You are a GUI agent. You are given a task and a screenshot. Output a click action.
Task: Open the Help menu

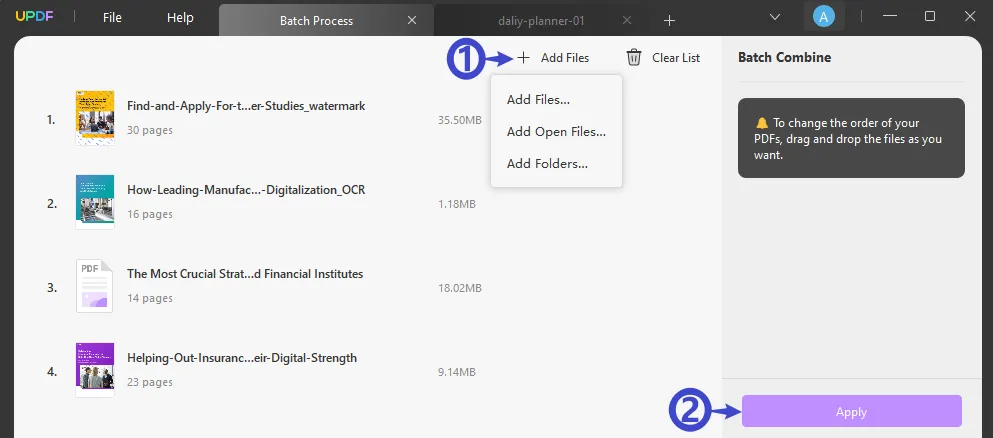(x=180, y=18)
